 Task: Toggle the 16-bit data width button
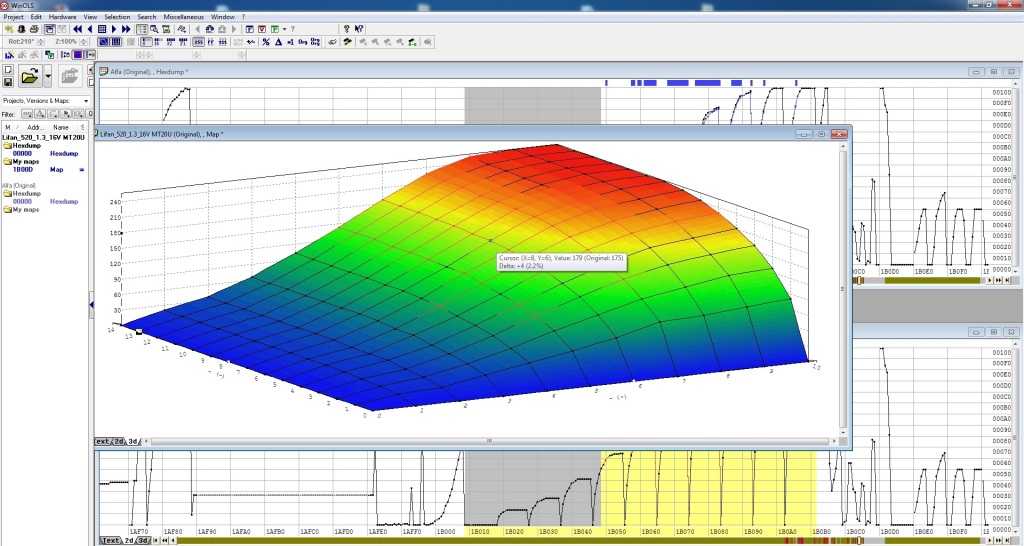point(158,42)
